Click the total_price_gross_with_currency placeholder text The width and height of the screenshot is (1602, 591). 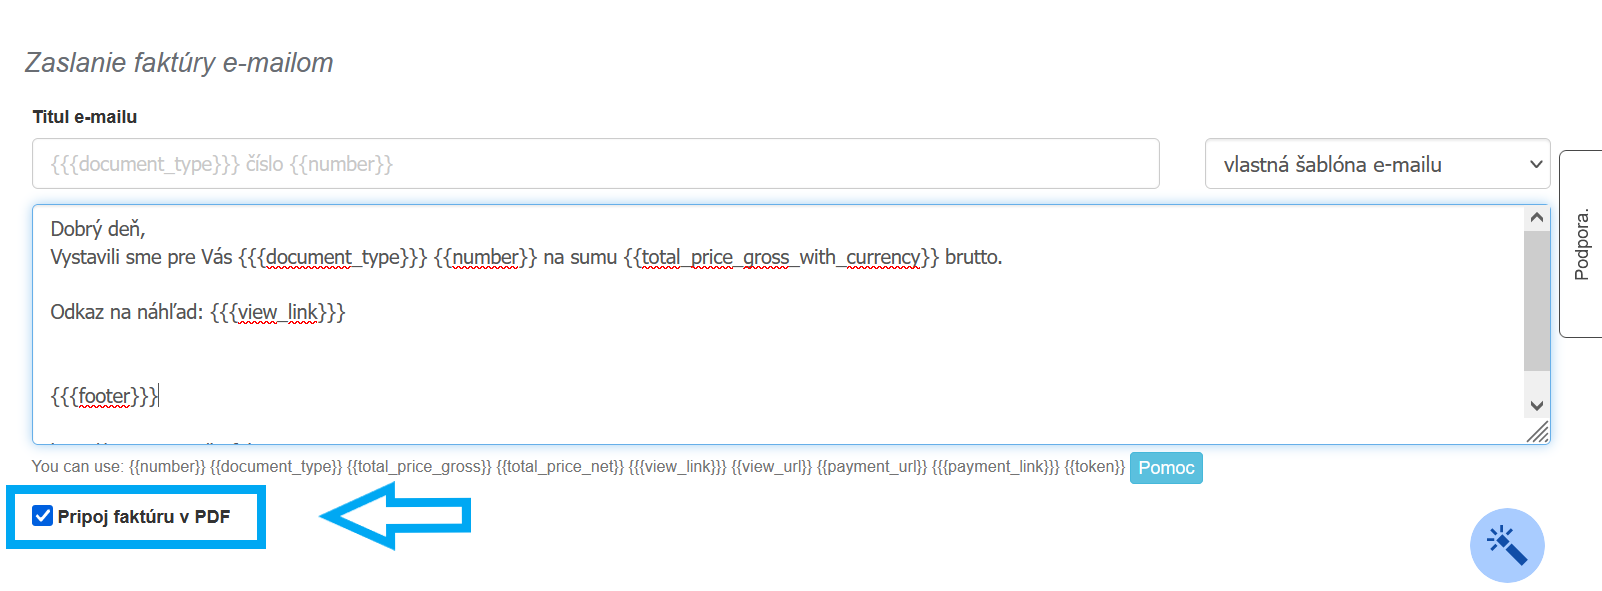pyautogui.click(x=781, y=257)
